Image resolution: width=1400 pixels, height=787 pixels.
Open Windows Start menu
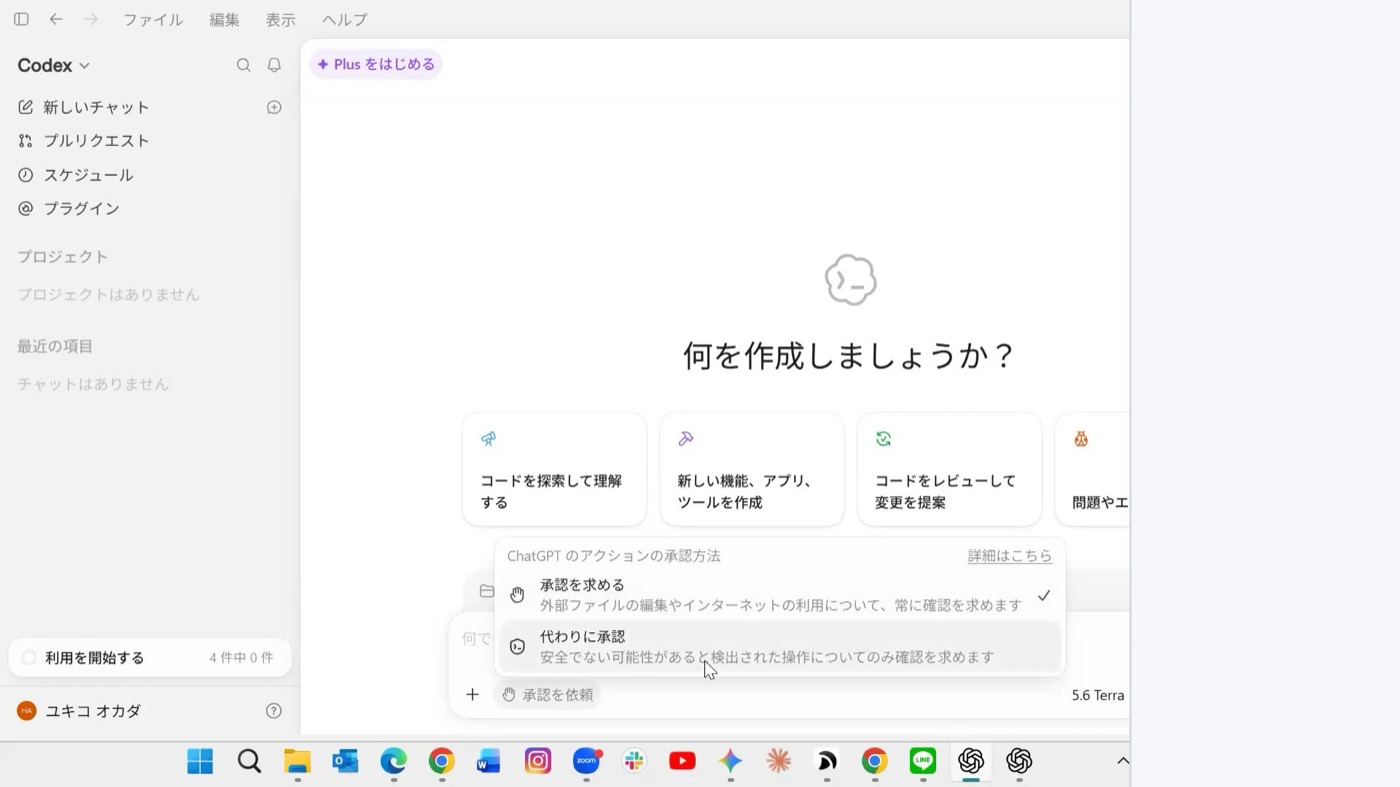tap(200, 761)
